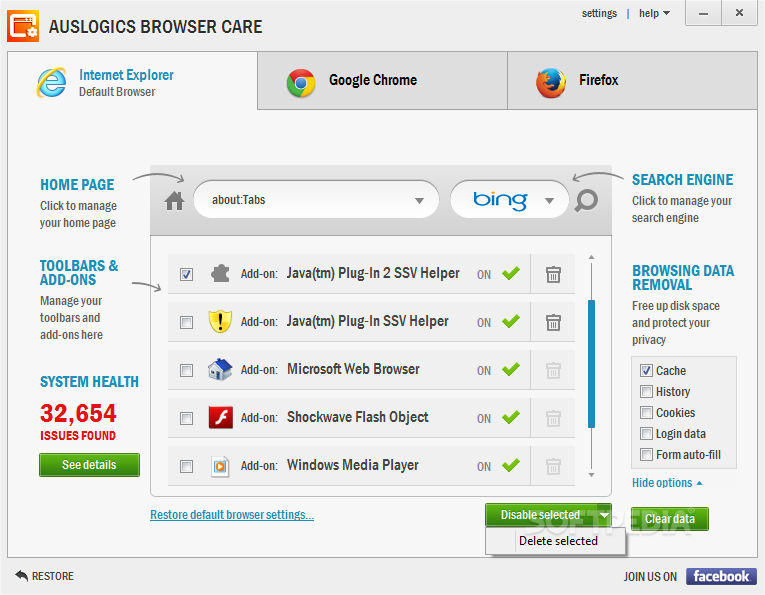Toggle ON checkmark for Shockwave Flash Object

(x=511, y=417)
